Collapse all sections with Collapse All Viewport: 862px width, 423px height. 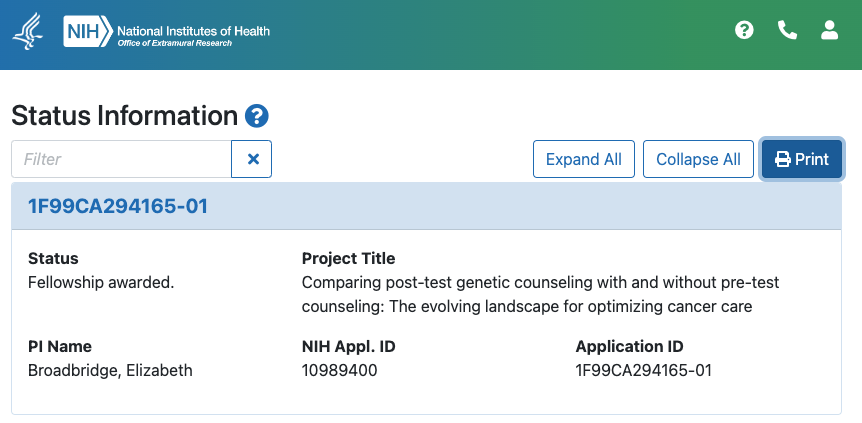(698, 159)
